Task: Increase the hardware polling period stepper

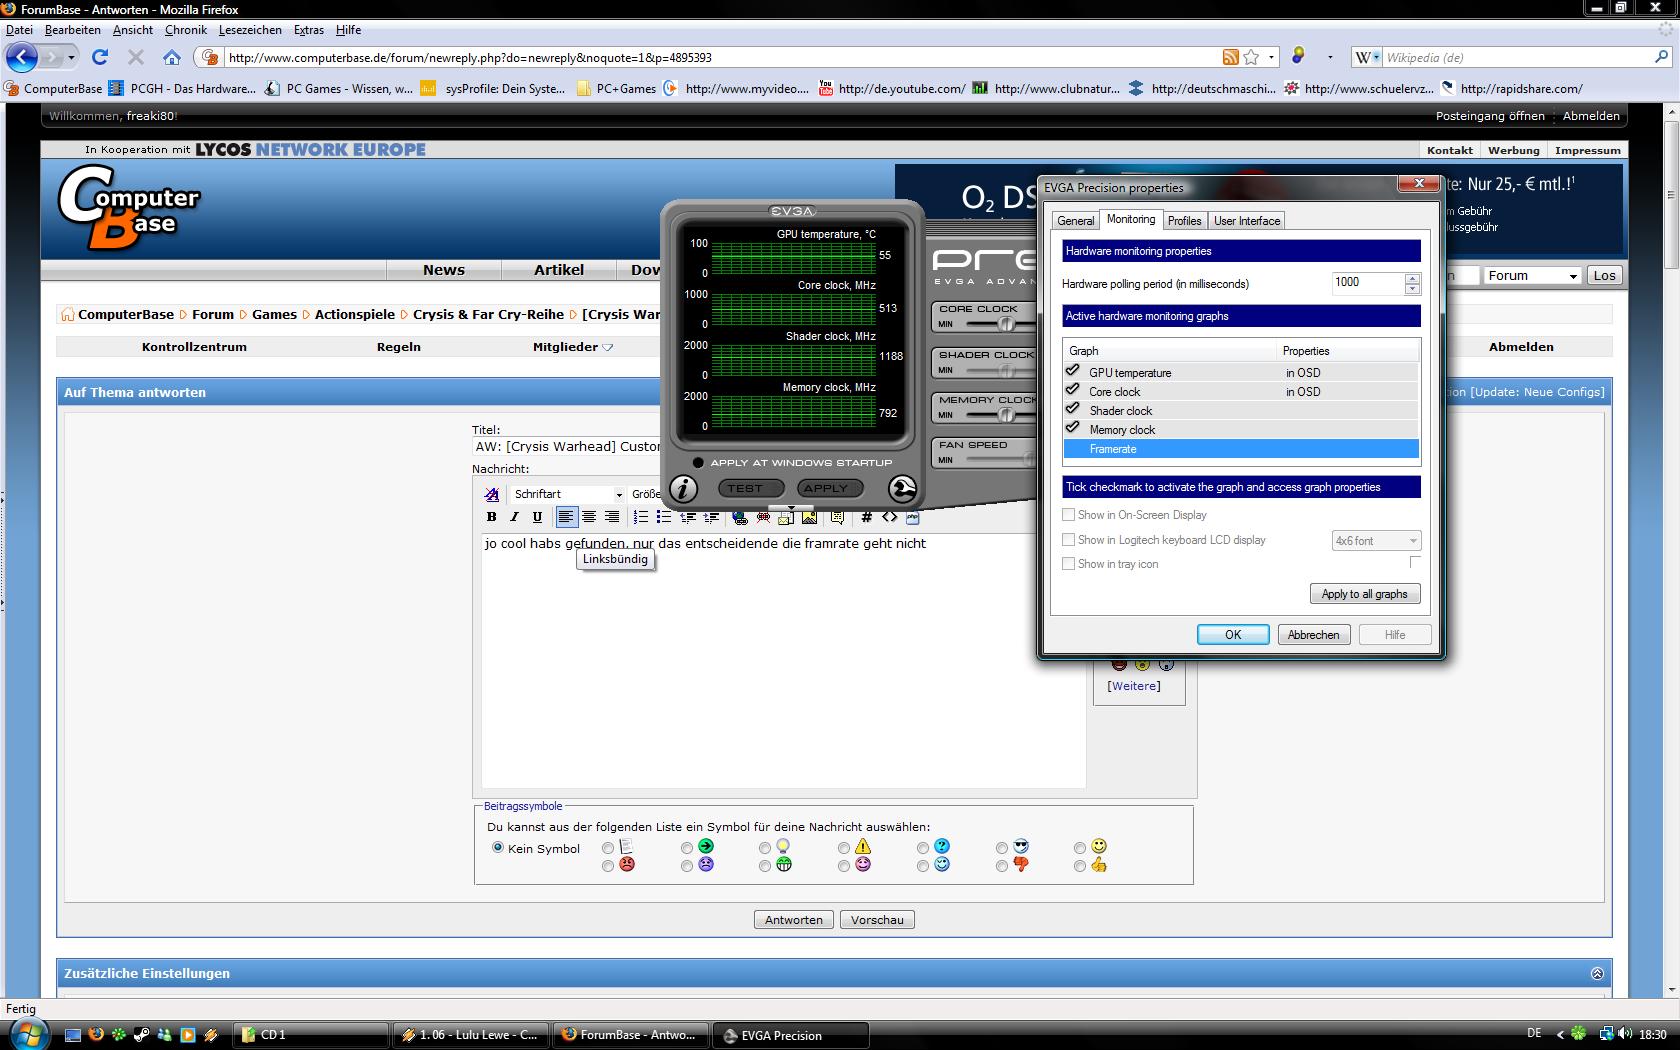Action: [x=1412, y=278]
